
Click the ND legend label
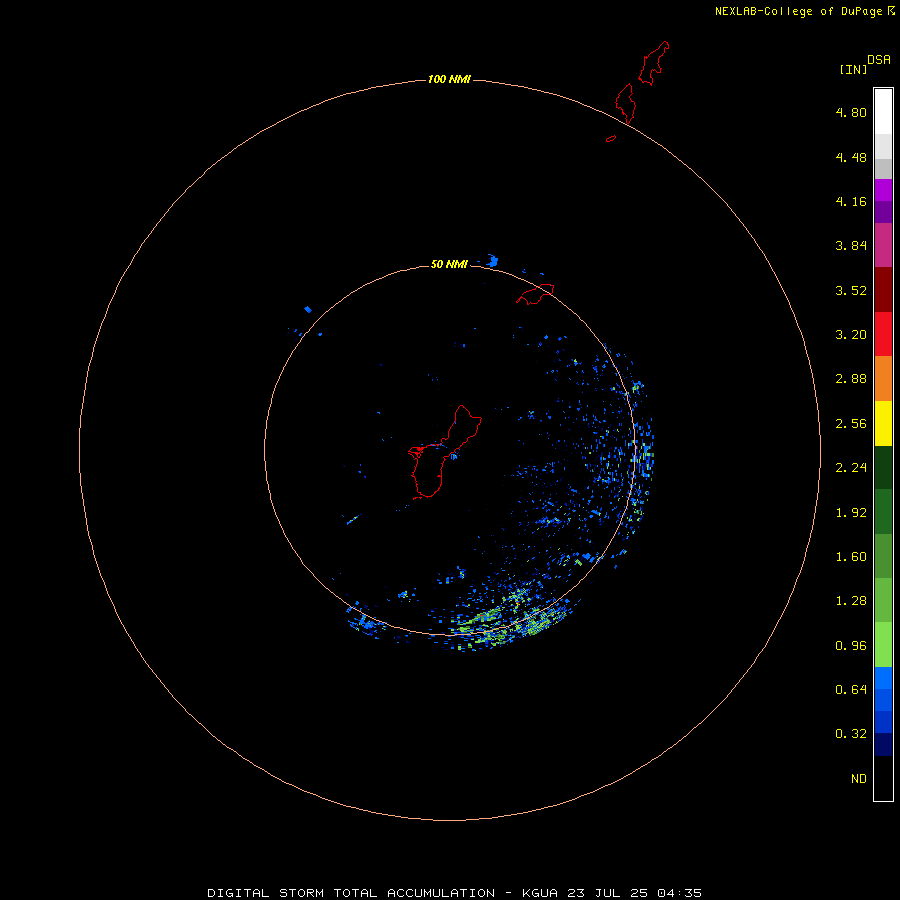tap(859, 779)
